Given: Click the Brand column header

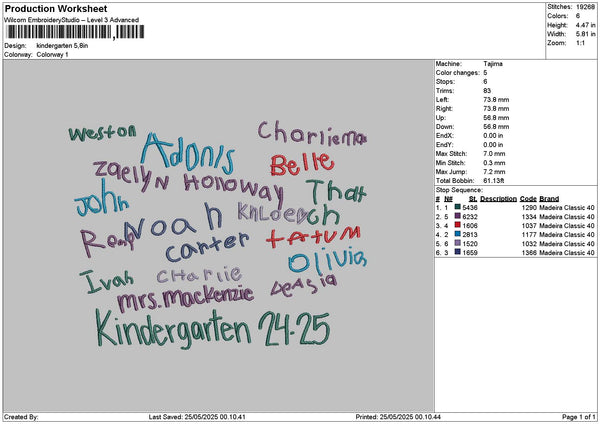Looking at the screenshot, I should (x=549, y=199).
